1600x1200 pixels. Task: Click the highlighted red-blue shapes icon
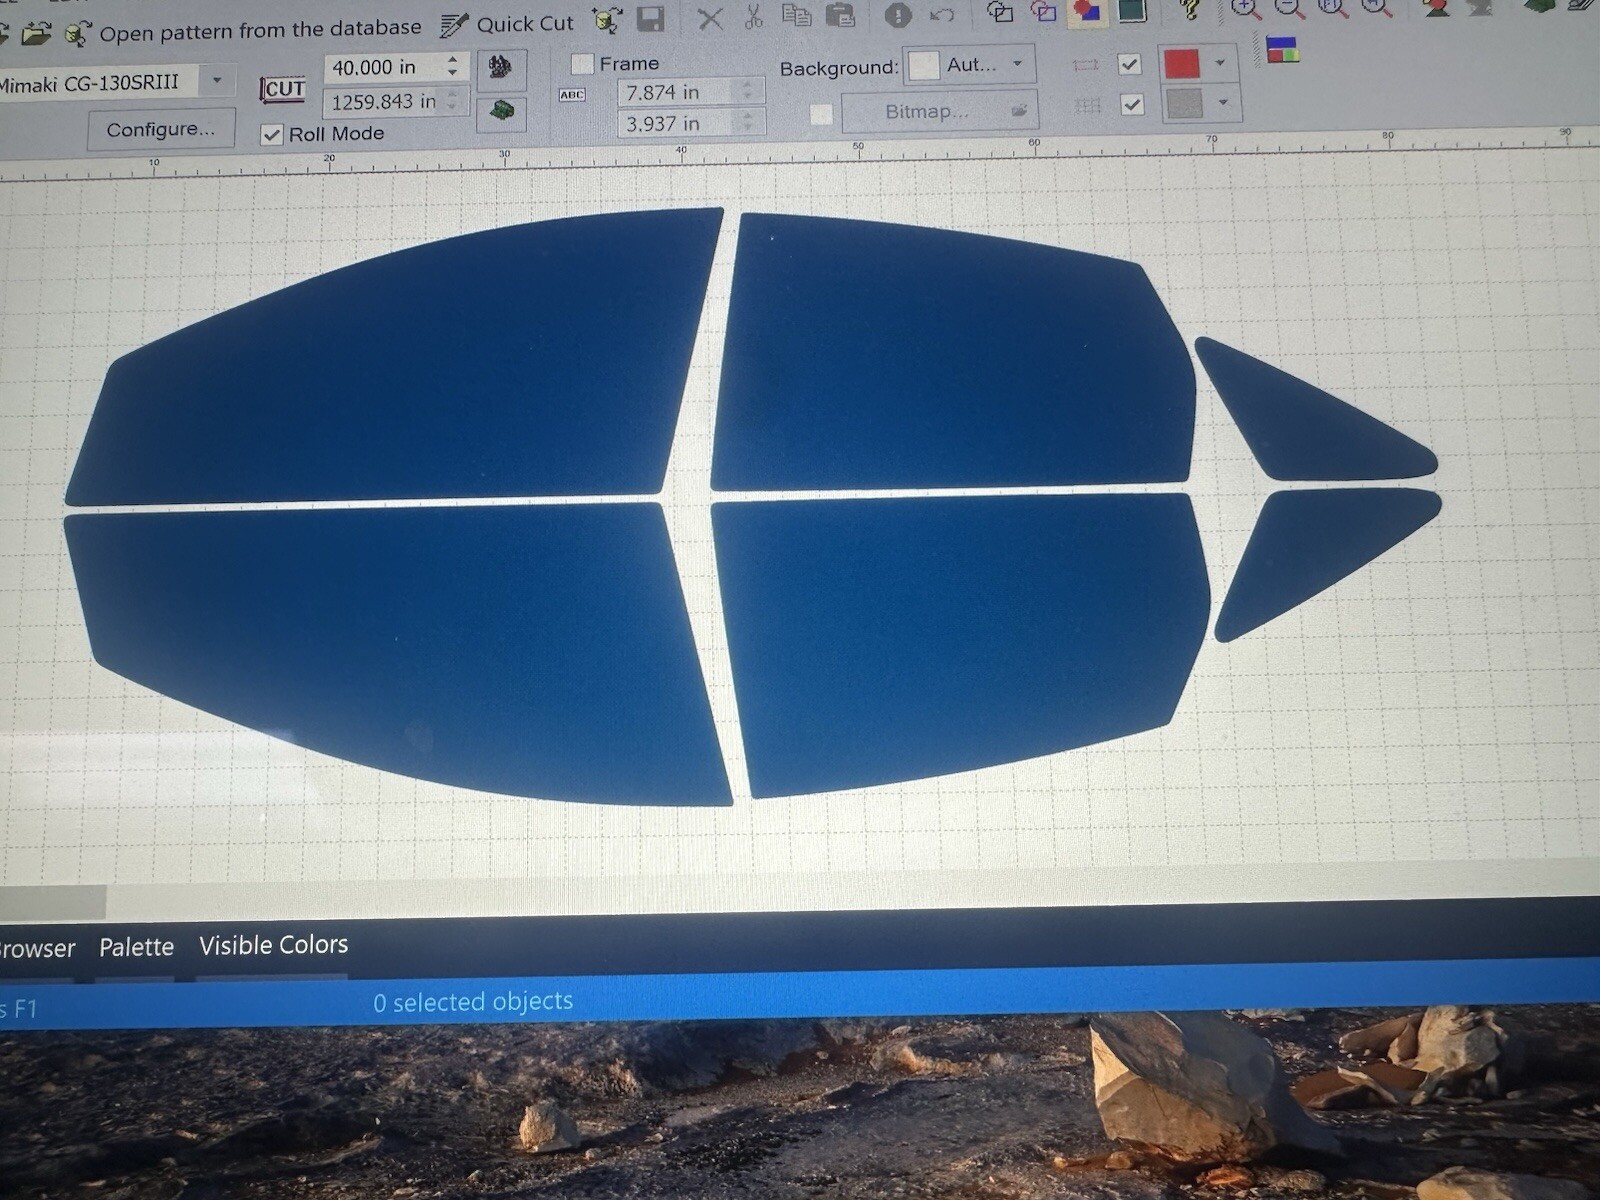(x=1086, y=11)
